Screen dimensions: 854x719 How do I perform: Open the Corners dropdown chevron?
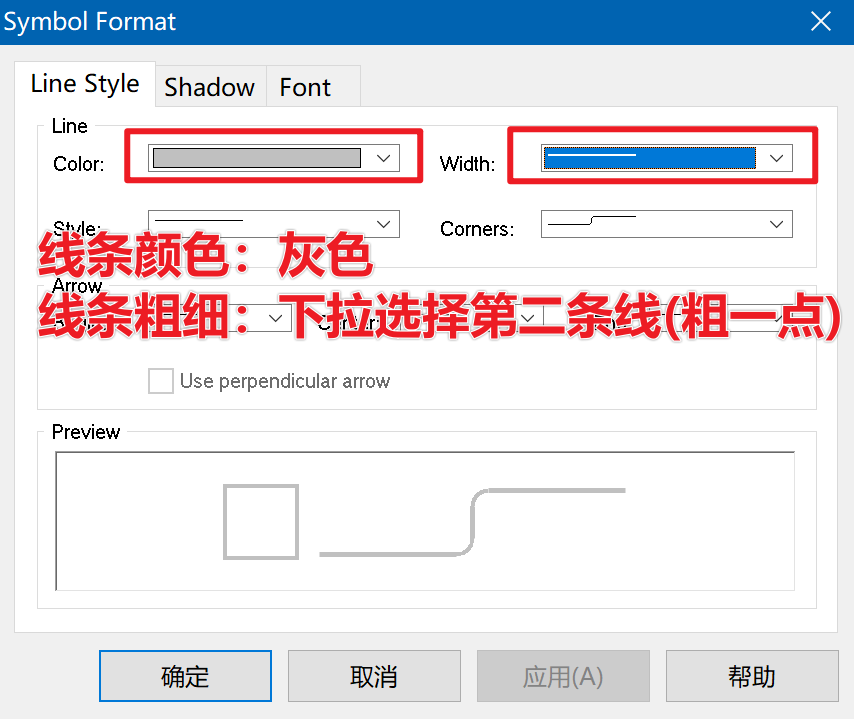coord(777,224)
